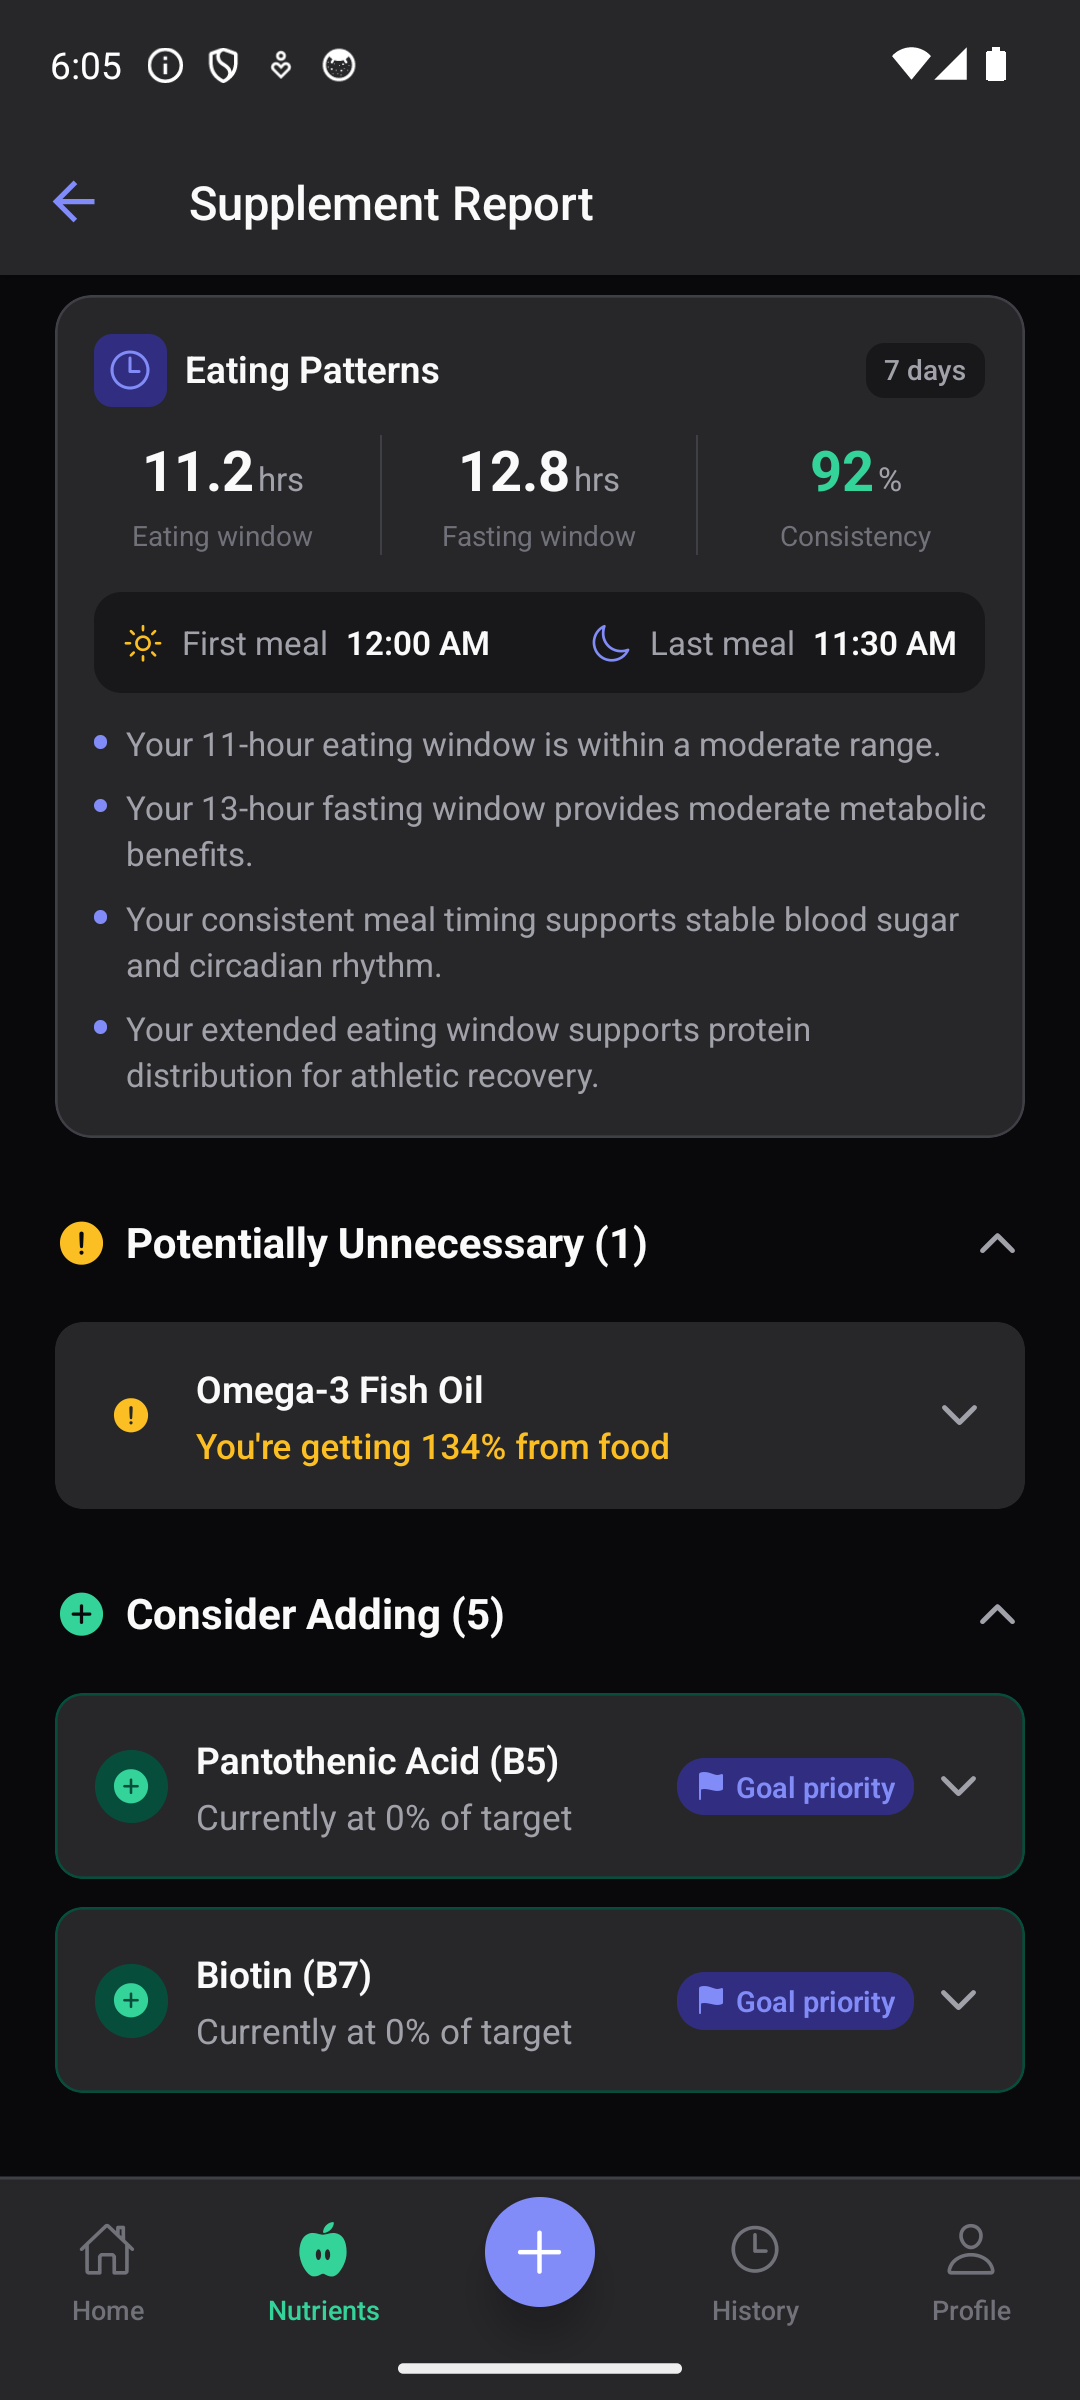Tap the moon icon next to Last meal
Screen dimensions: 1080x2400
pos(610,643)
